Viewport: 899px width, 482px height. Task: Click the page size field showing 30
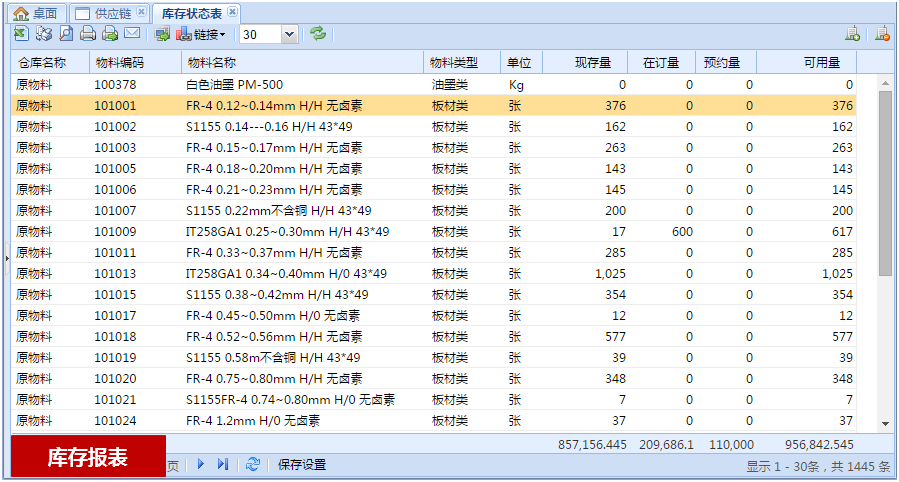(x=261, y=34)
